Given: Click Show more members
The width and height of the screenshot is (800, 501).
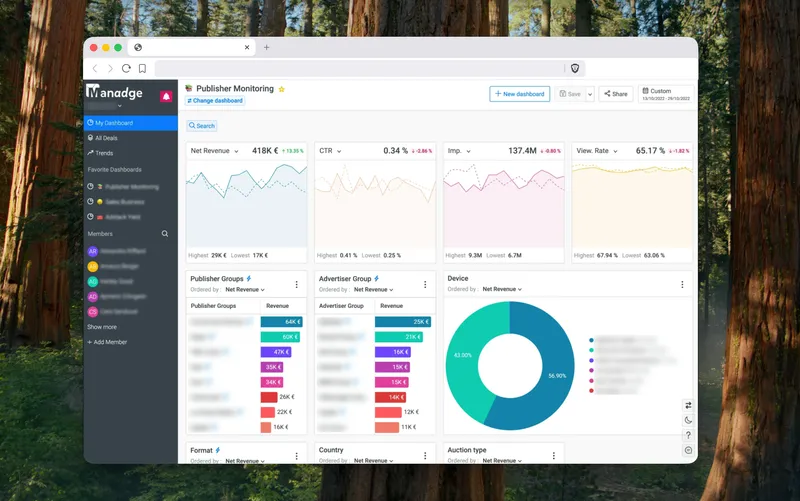Looking at the screenshot, I should 102,327.
